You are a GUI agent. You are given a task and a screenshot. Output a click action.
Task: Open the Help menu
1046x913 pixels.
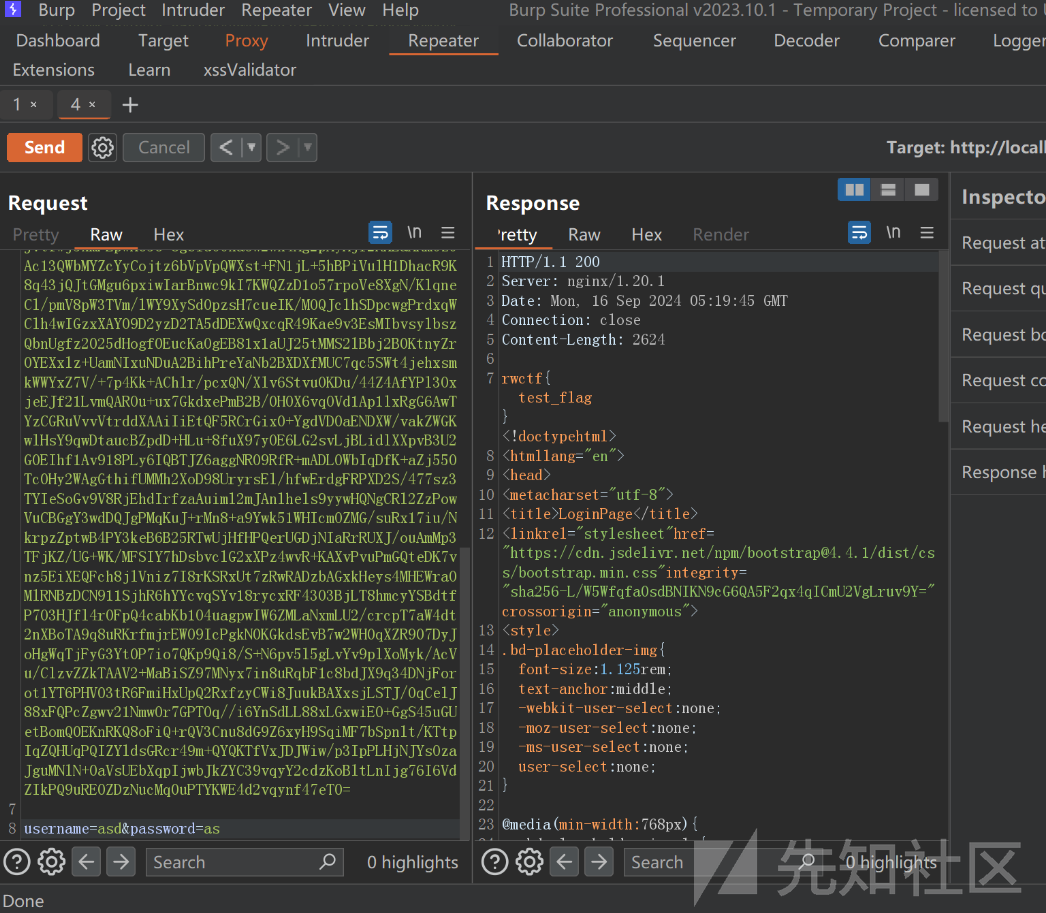(x=400, y=10)
